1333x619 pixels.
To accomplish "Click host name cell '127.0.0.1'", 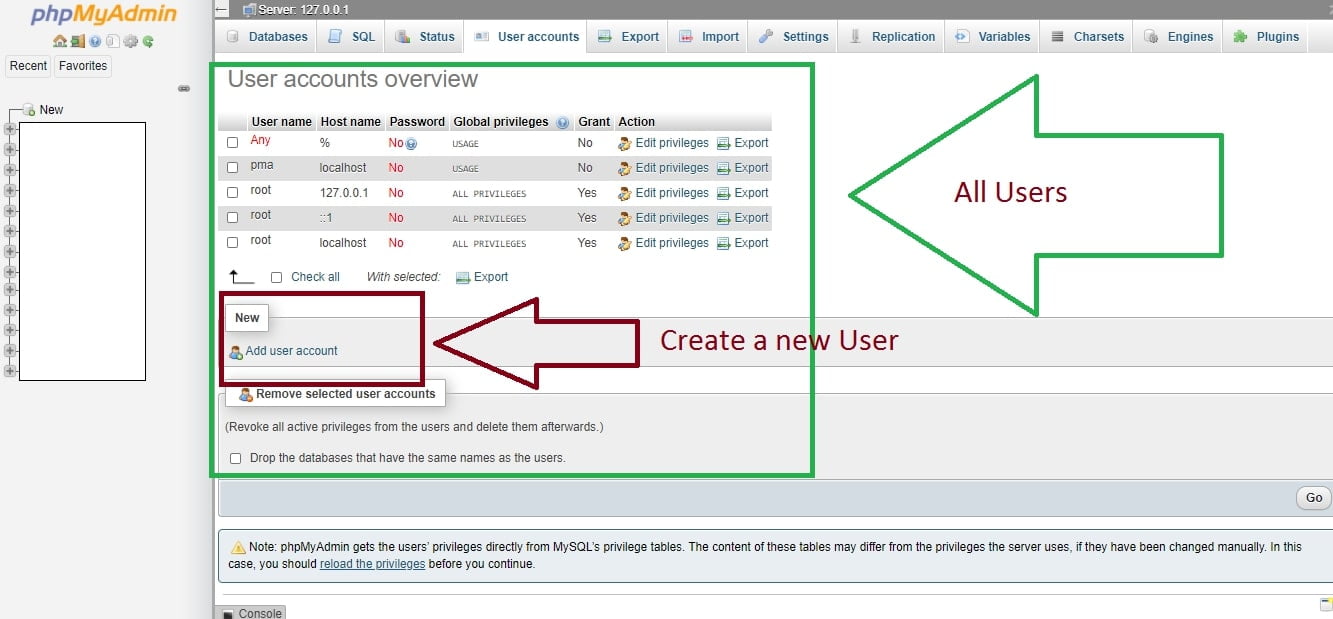I will [x=344, y=193].
